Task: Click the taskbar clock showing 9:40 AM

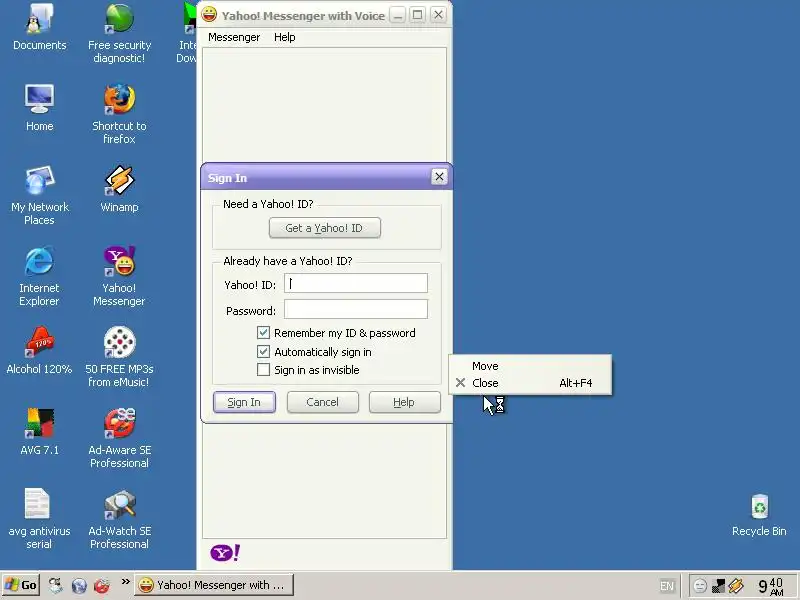Action: pos(770,586)
